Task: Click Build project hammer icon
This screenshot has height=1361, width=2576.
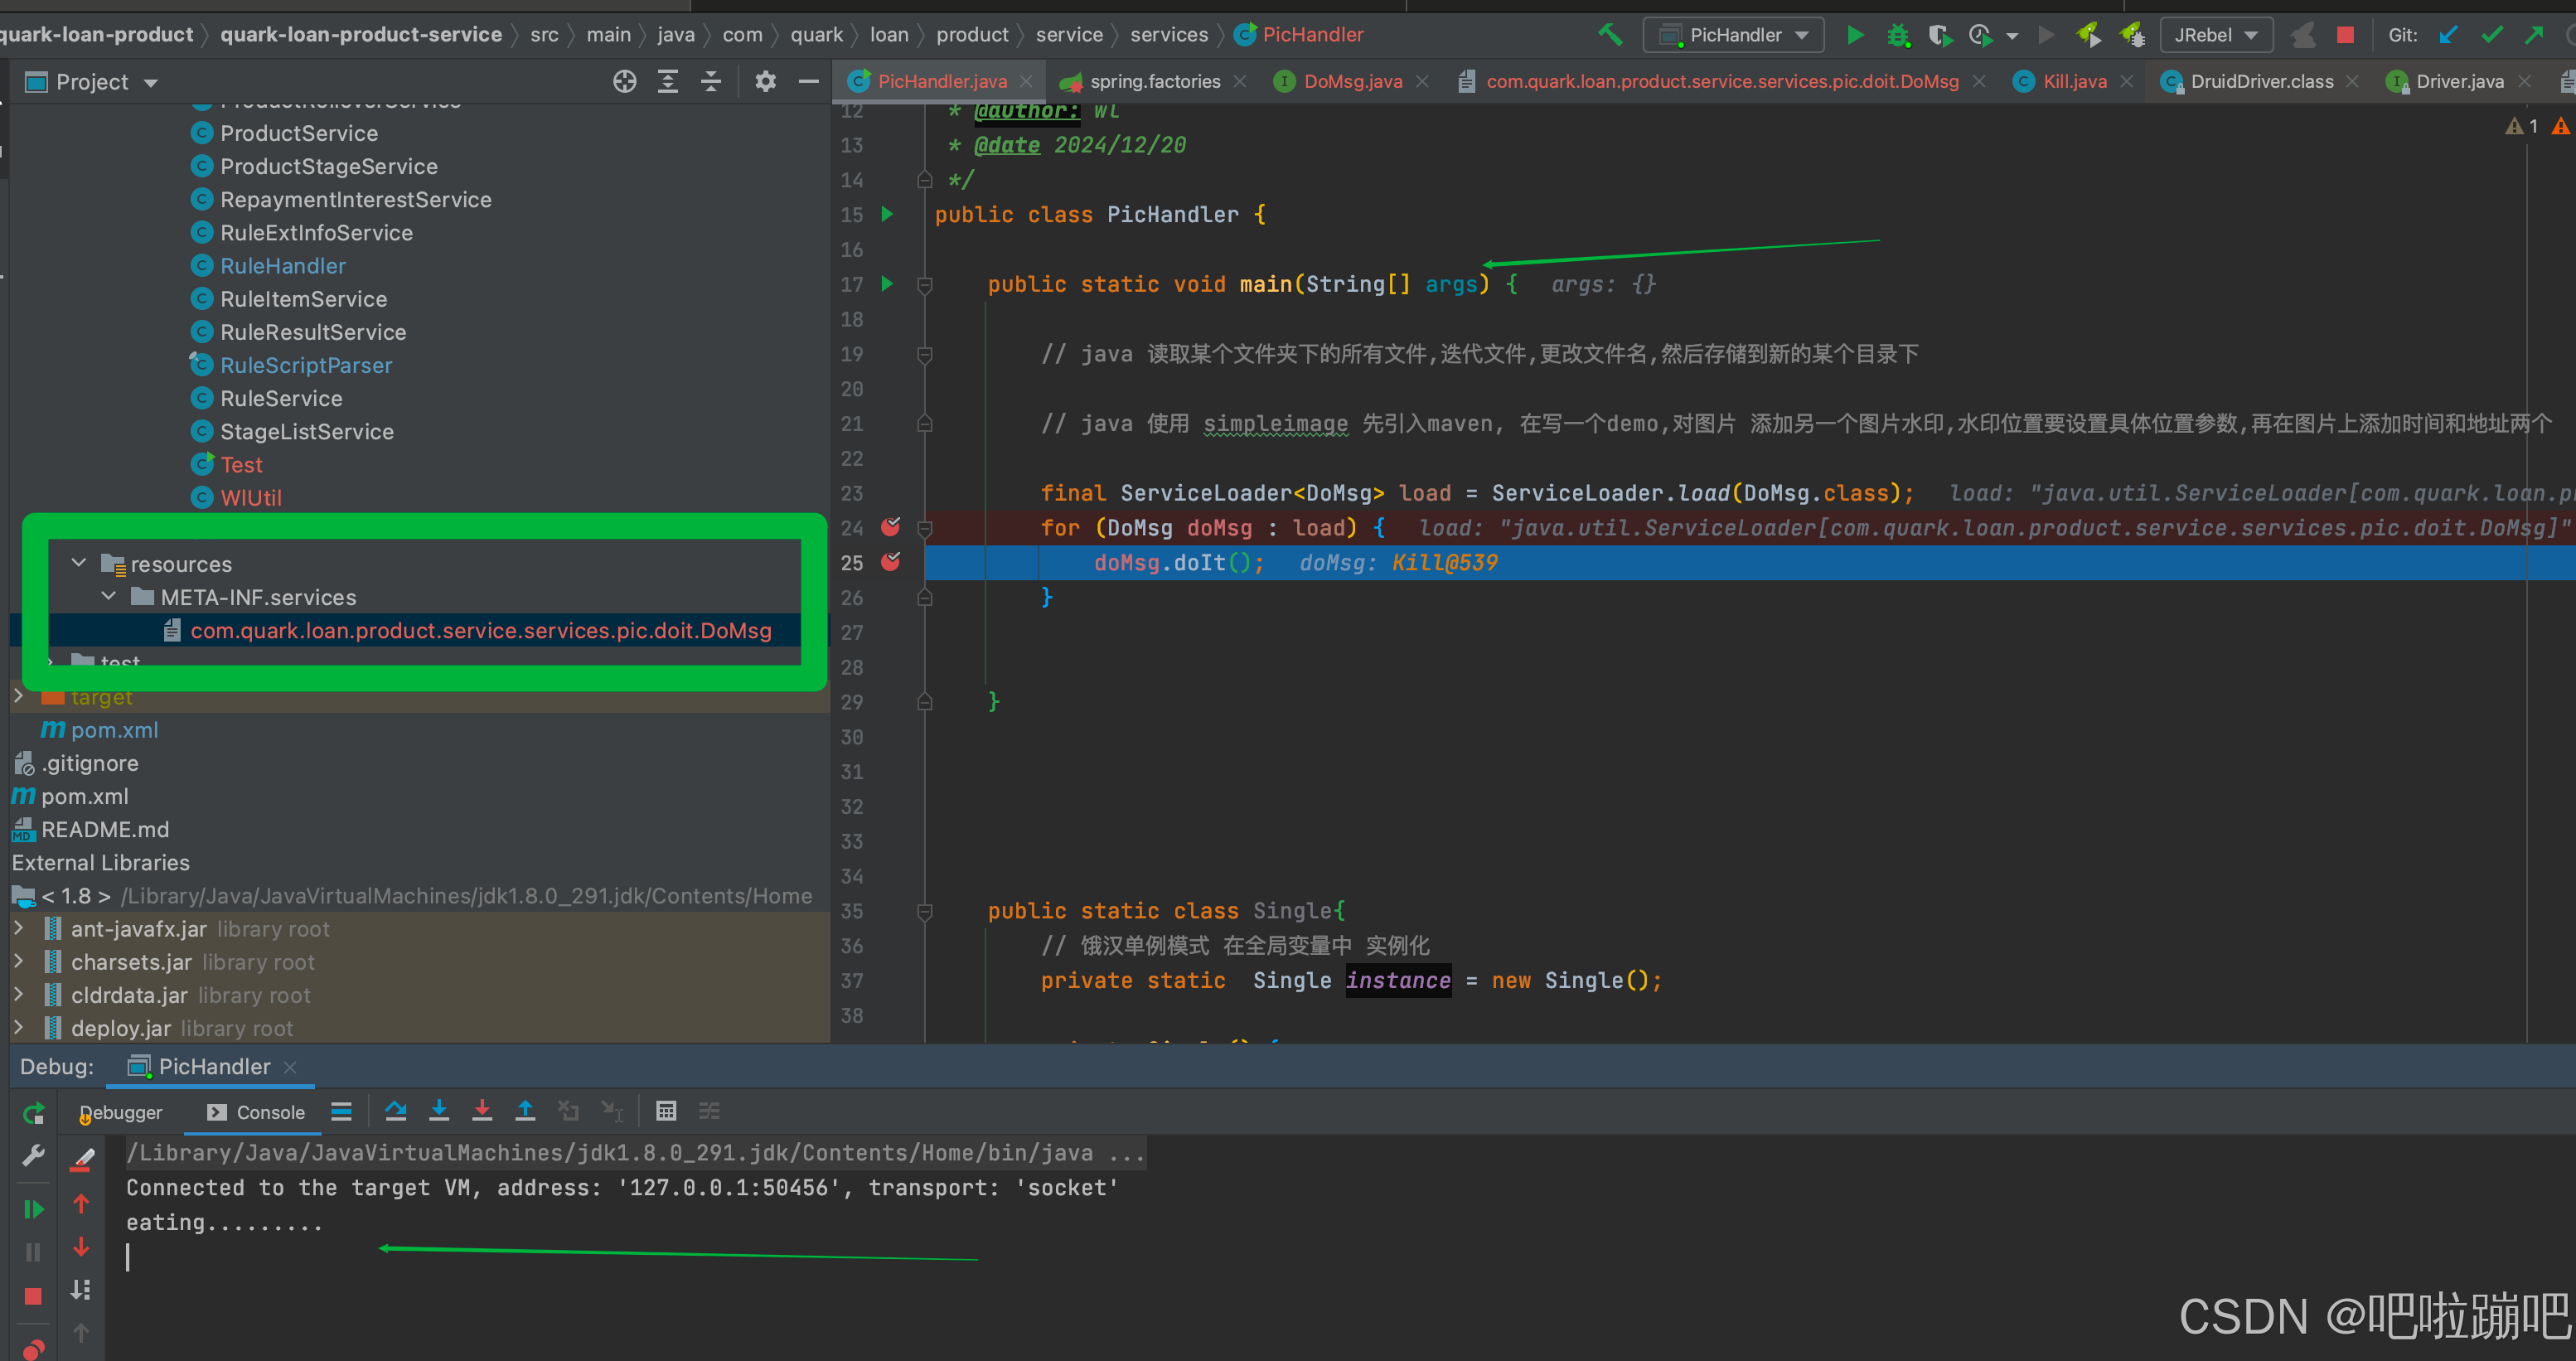Action: [1609, 35]
